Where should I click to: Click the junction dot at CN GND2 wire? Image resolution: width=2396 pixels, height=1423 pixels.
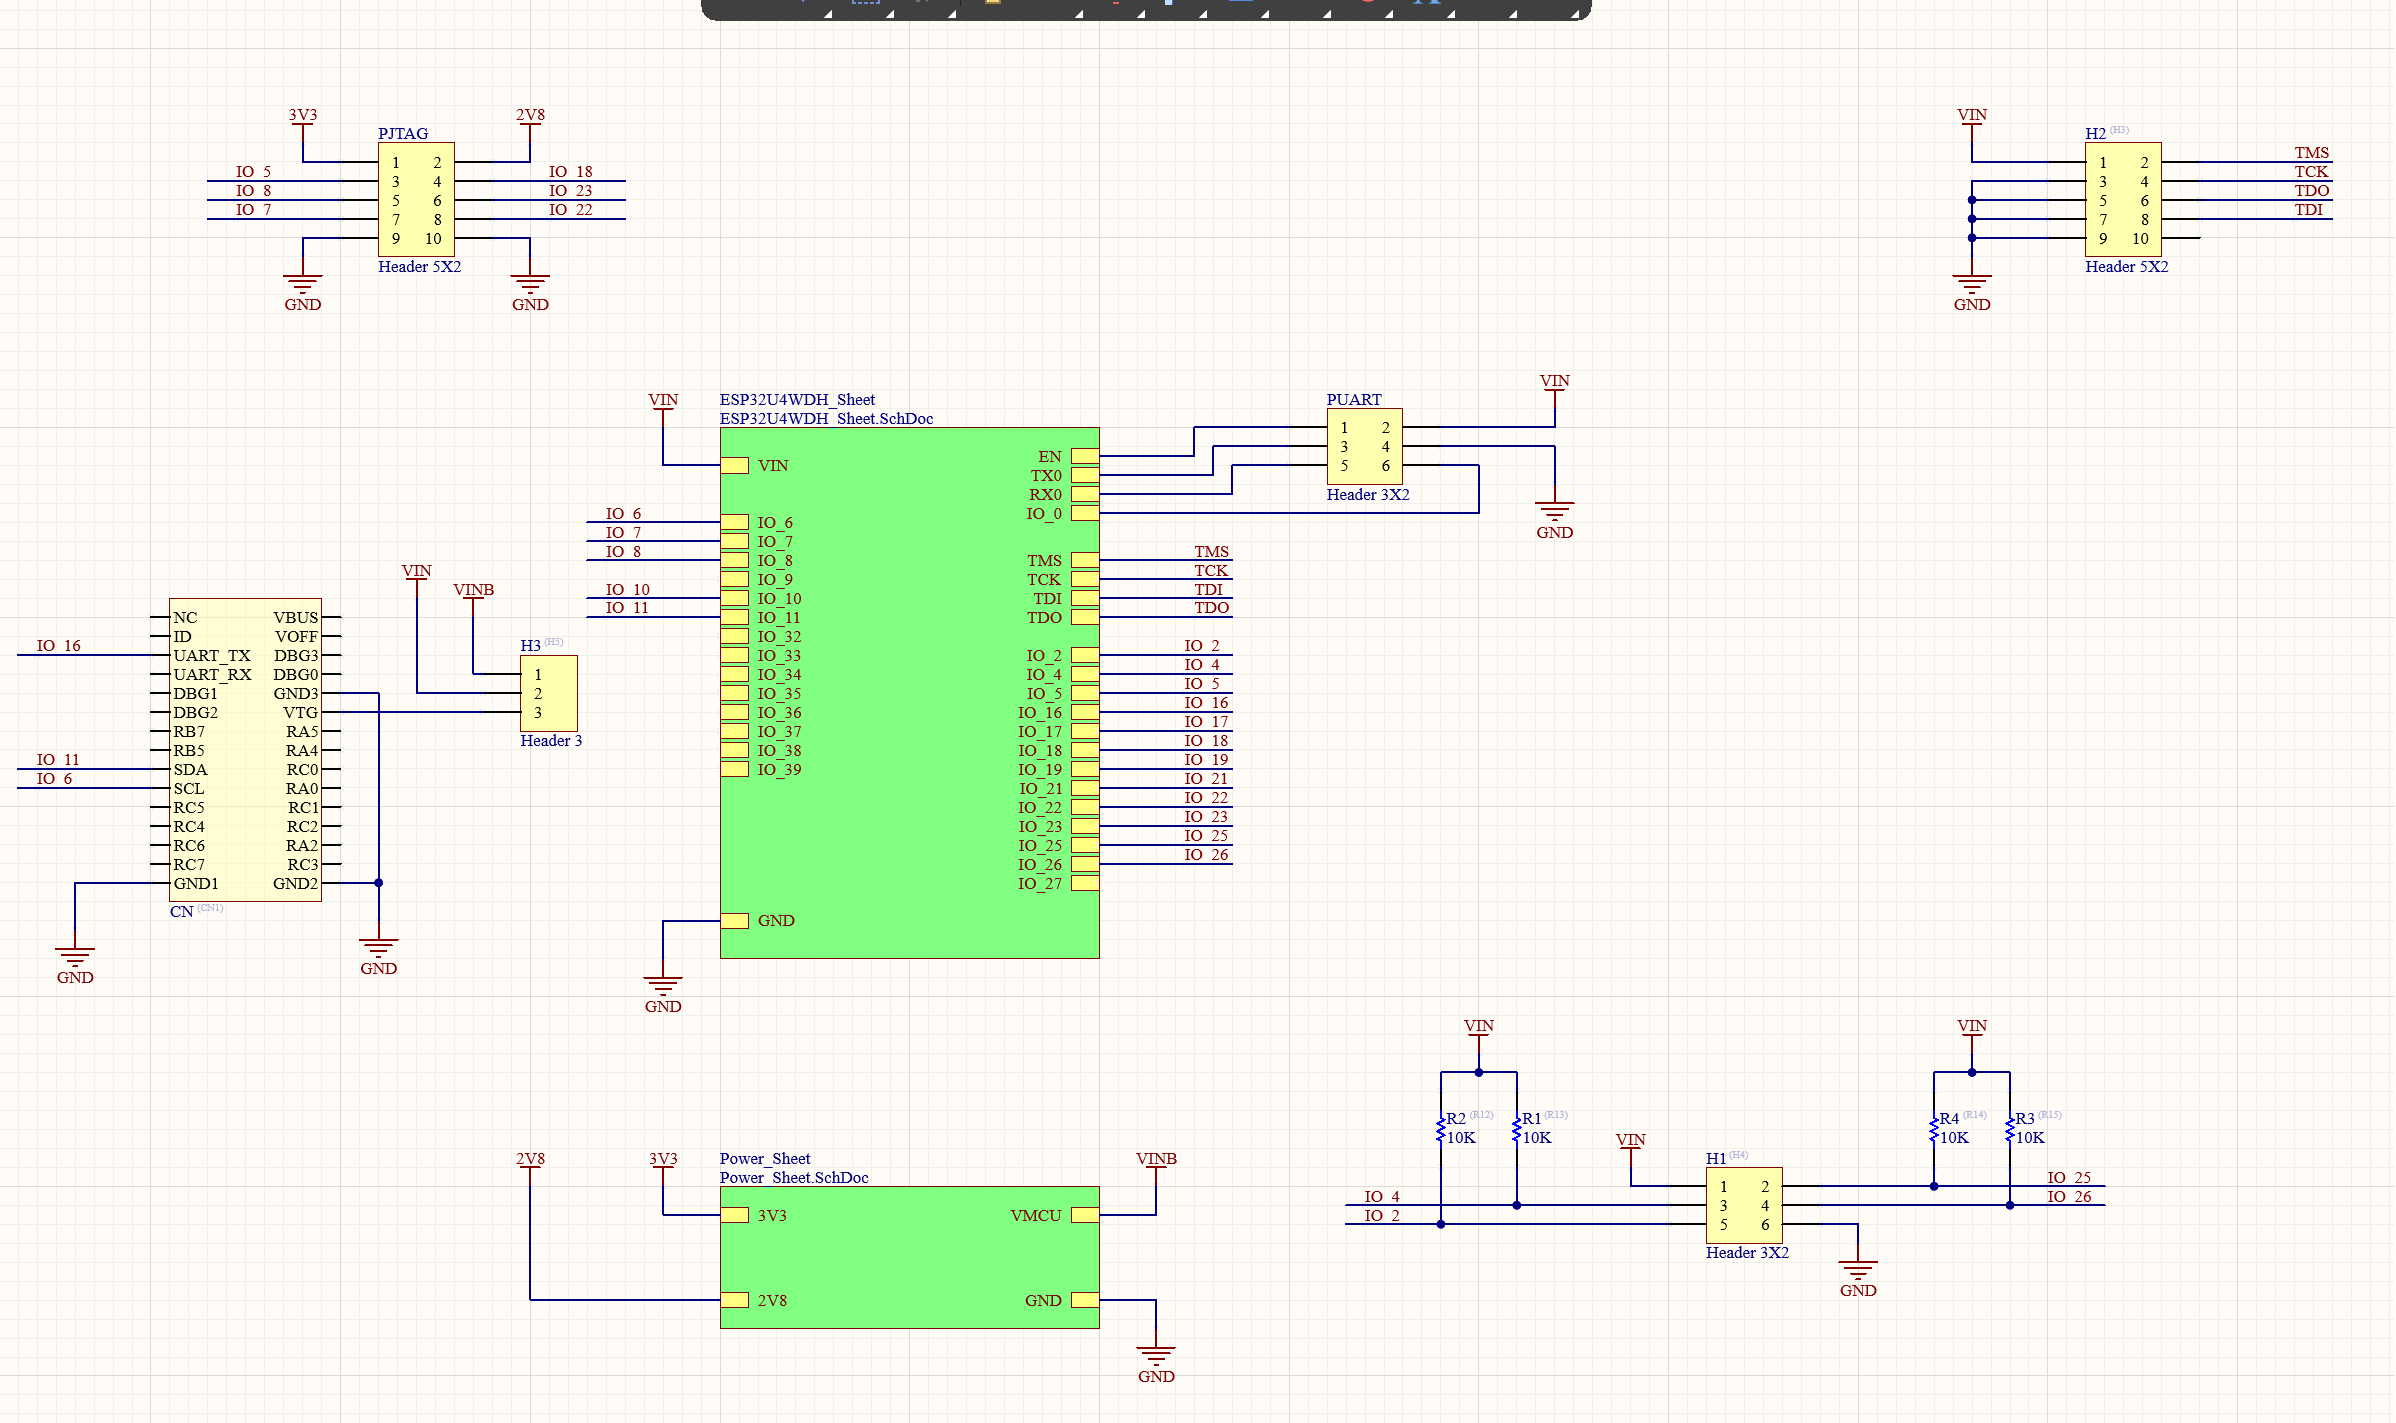pos(379,883)
